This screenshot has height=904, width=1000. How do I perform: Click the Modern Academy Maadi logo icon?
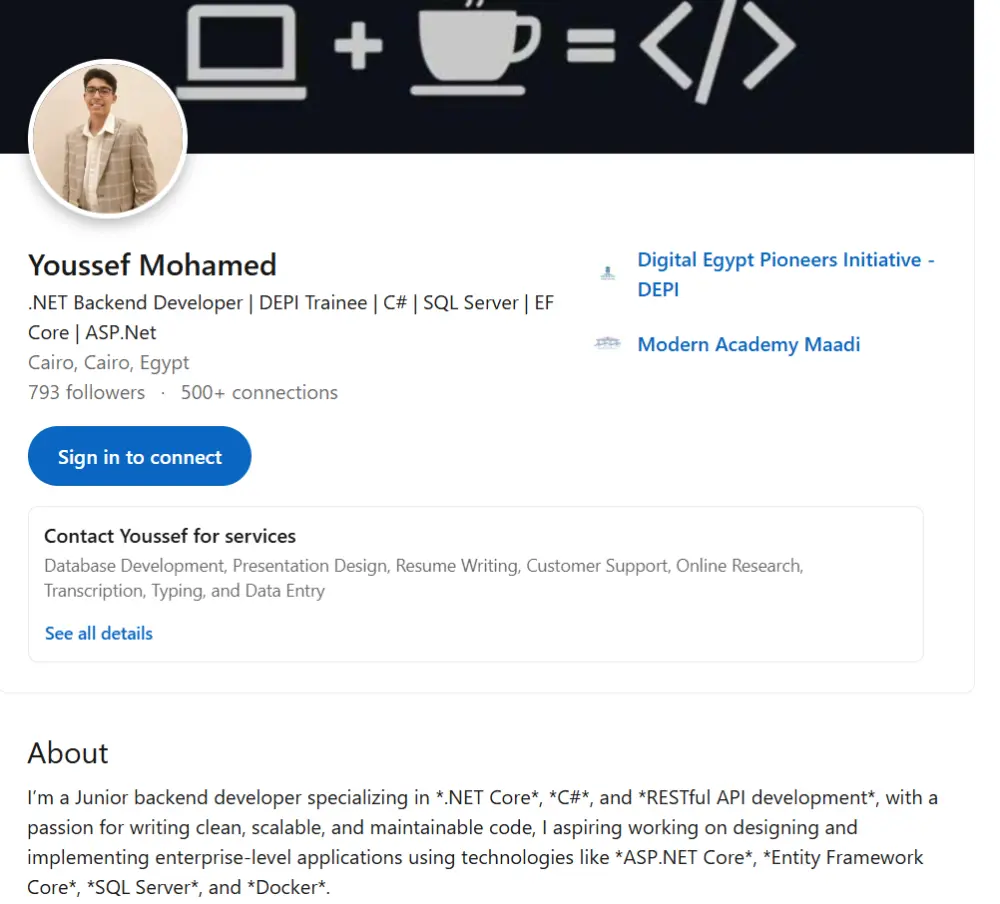(607, 344)
